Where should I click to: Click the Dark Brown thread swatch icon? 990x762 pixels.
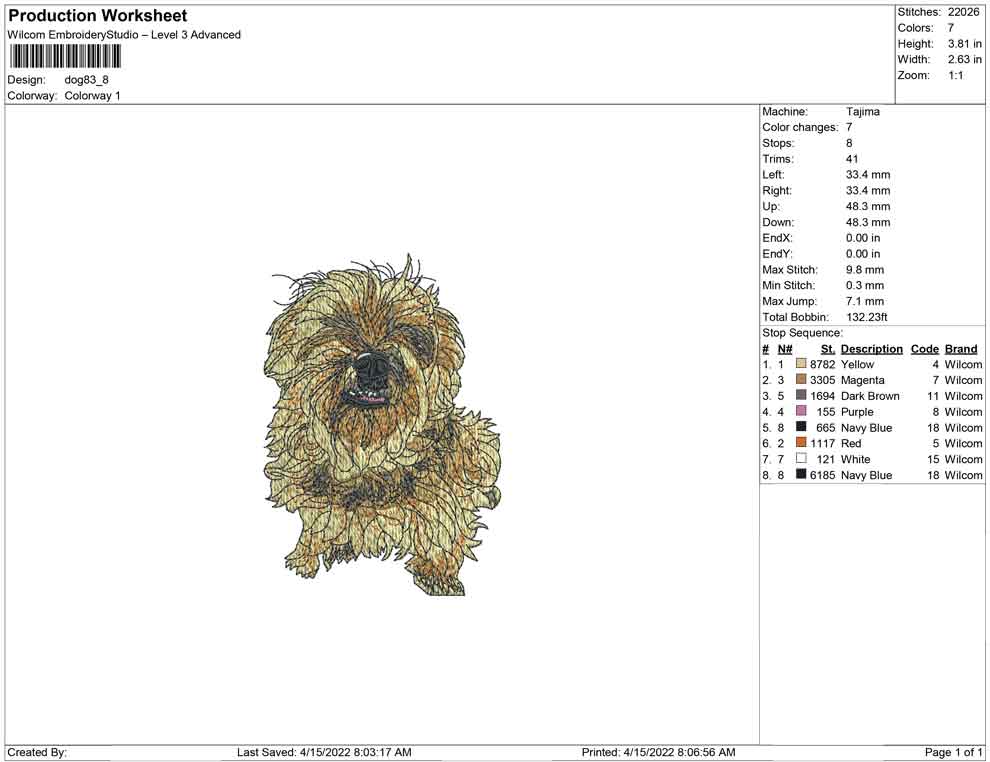click(x=799, y=396)
